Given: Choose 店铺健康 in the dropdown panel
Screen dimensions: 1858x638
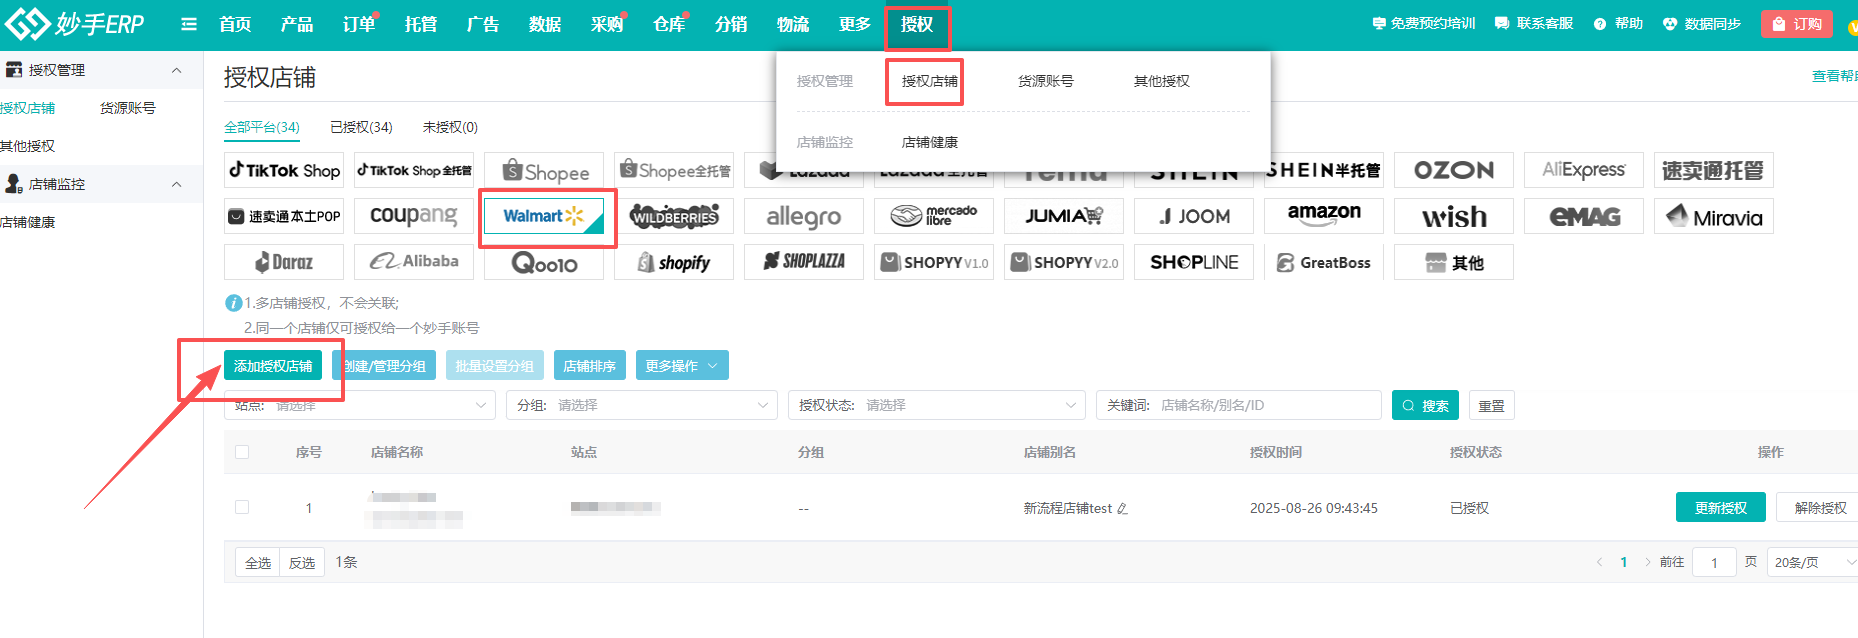Looking at the screenshot, I should pyautogui.click(x=929, y=142).
